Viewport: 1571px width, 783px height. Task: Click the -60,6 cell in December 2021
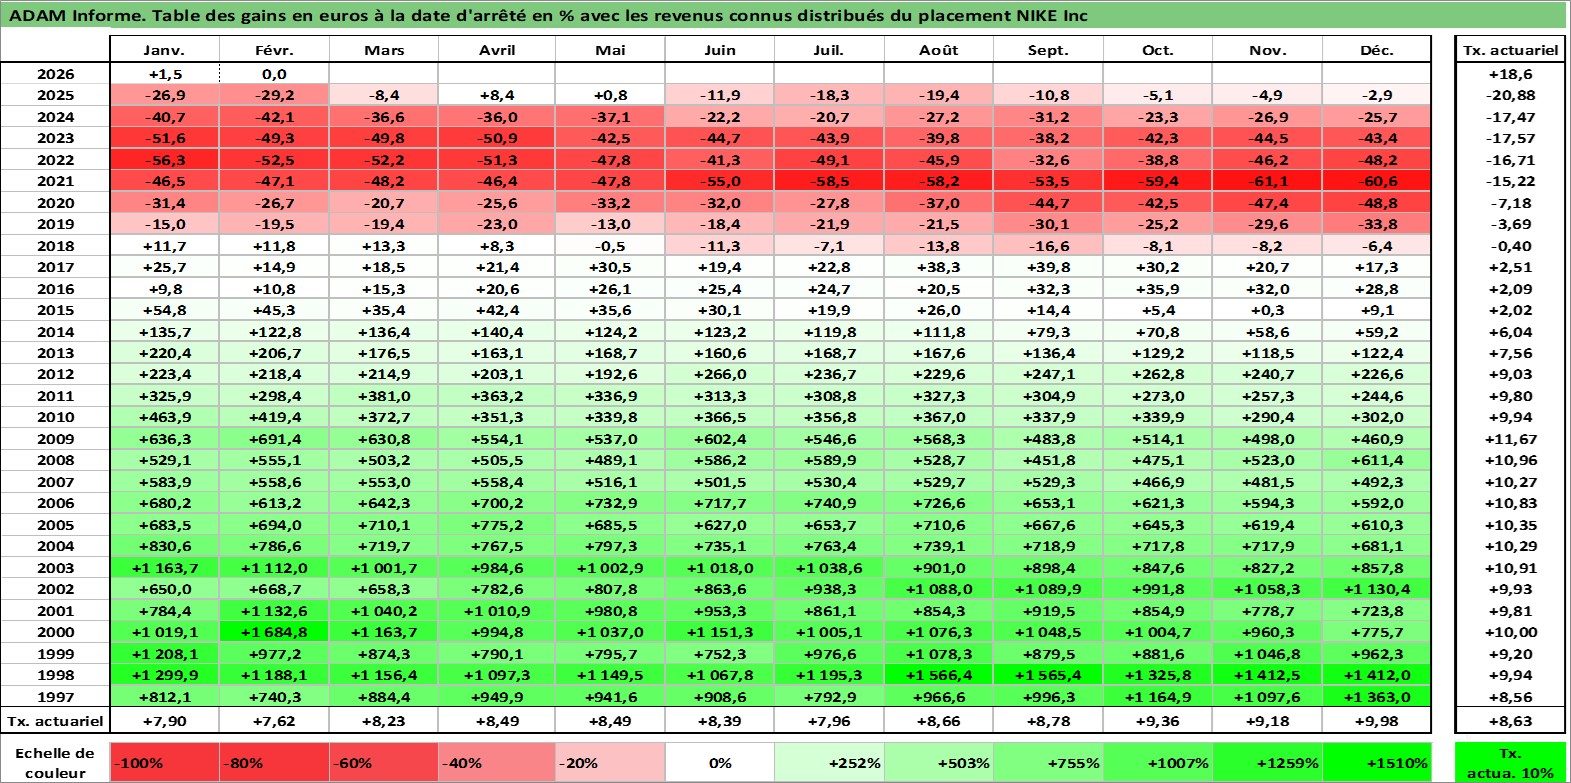pyautogui.click(x=1377, y=181)
